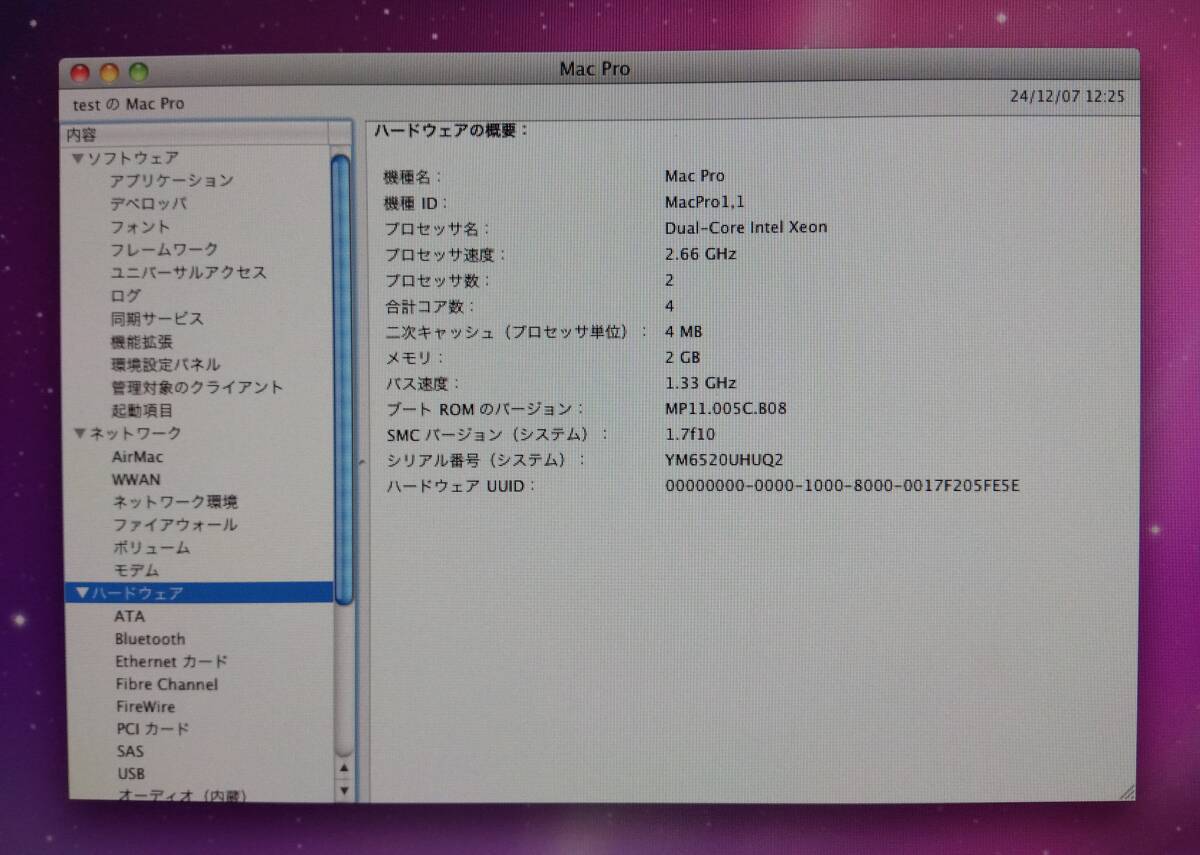
Task: Select フレームワーク in the sidebar
Action: click(164, 250)
